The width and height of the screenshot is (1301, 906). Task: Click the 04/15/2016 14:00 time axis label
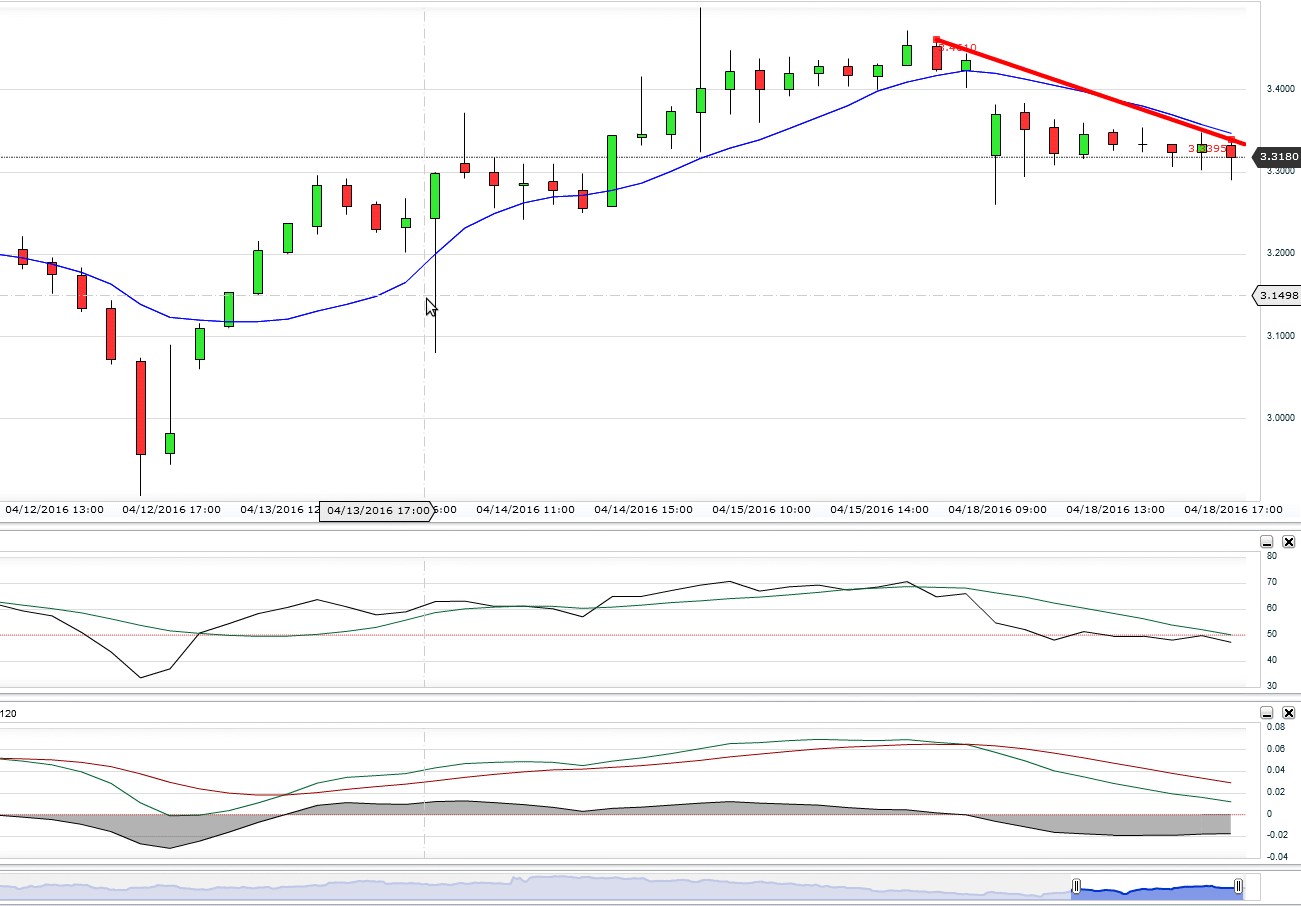(x=879, y=510)
